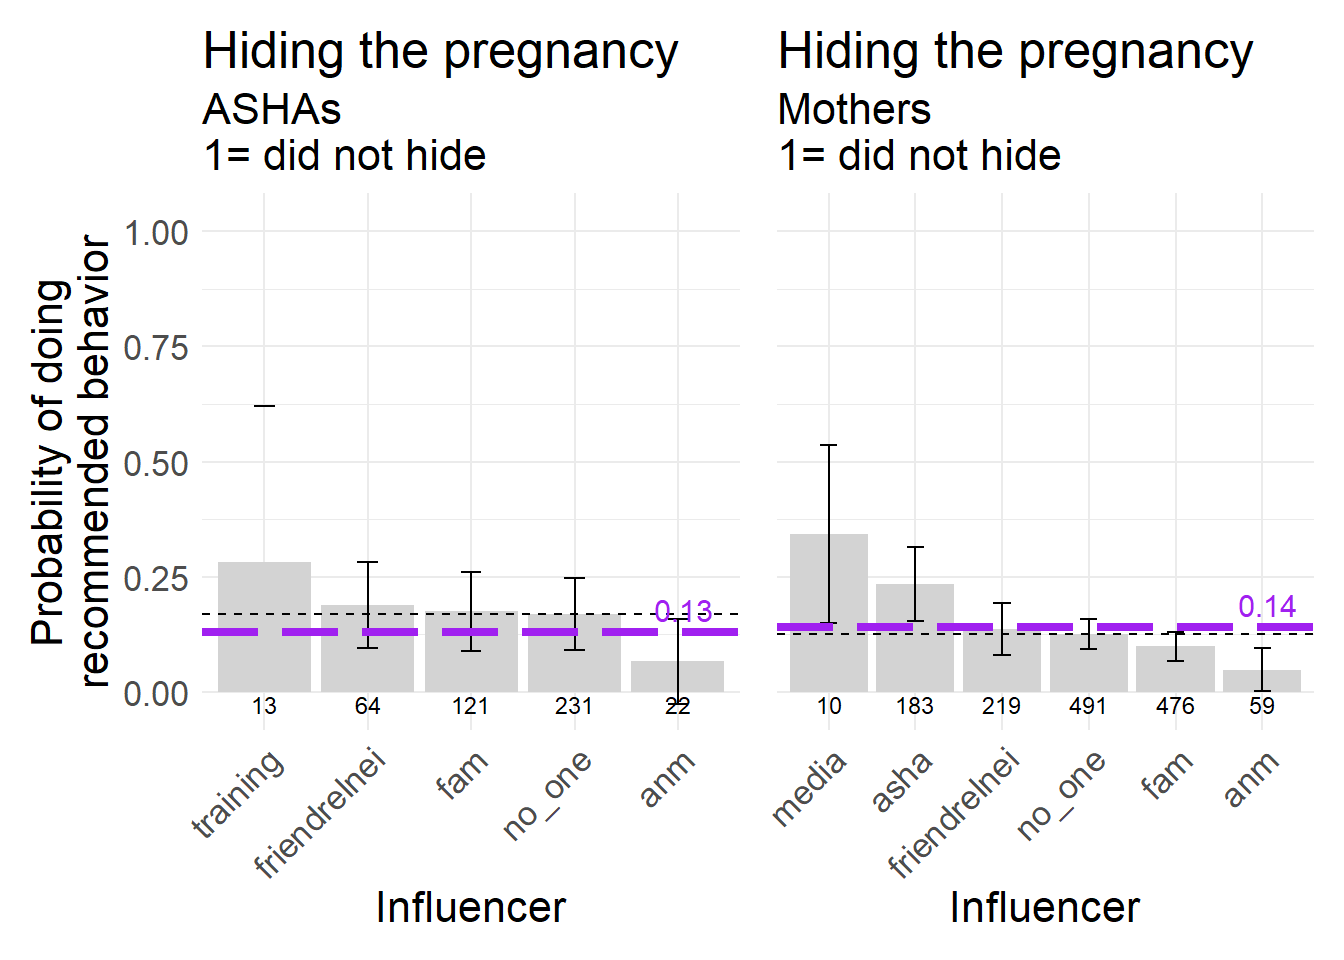Click sample size 183 under asha bar
The width and height of the screenshot is (1344, 960).
915,706
